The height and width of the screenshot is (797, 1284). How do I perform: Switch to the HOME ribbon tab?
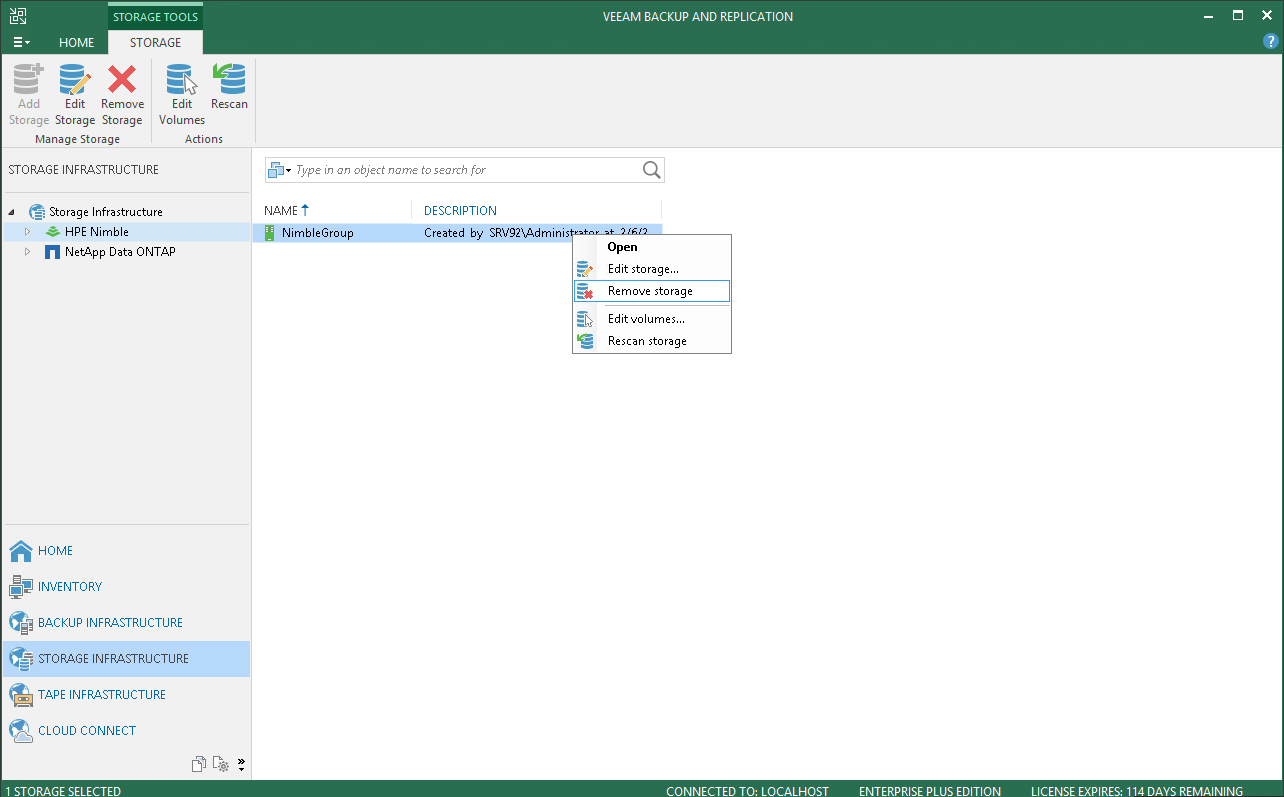point(77,43)
